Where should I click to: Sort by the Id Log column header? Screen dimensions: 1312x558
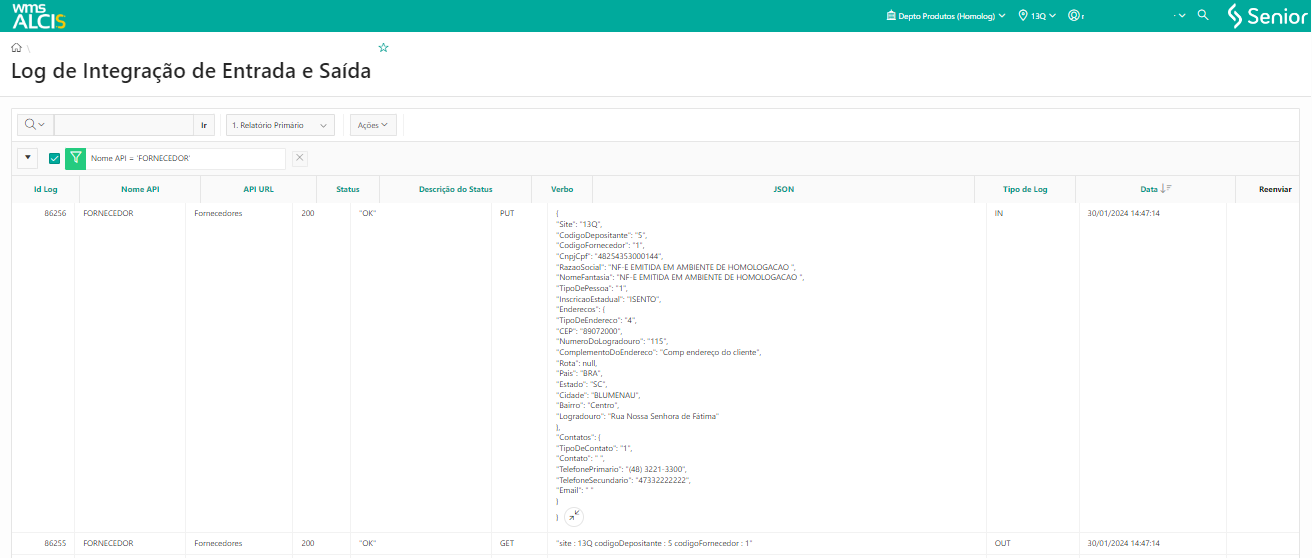[x=45, y=189]
